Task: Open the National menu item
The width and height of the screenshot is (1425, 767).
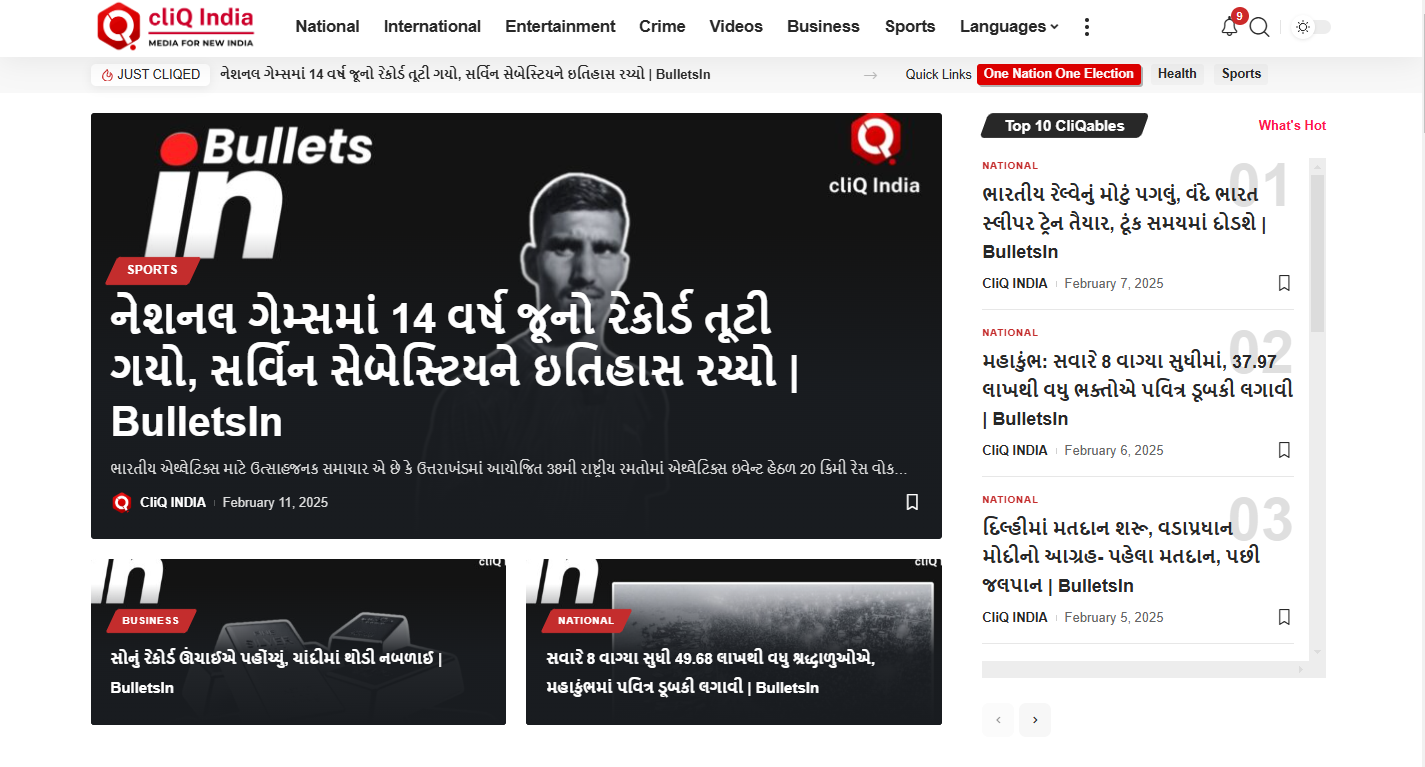Action: (327, 27)
